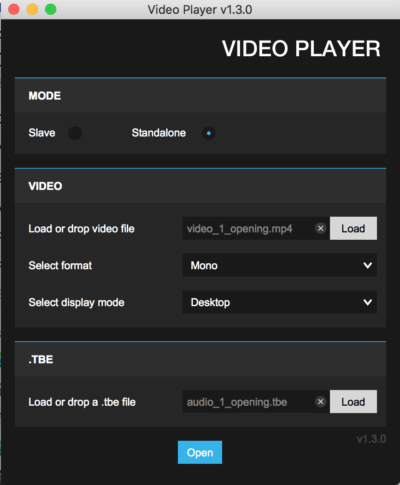Minimize the window with yellow button

32,9
